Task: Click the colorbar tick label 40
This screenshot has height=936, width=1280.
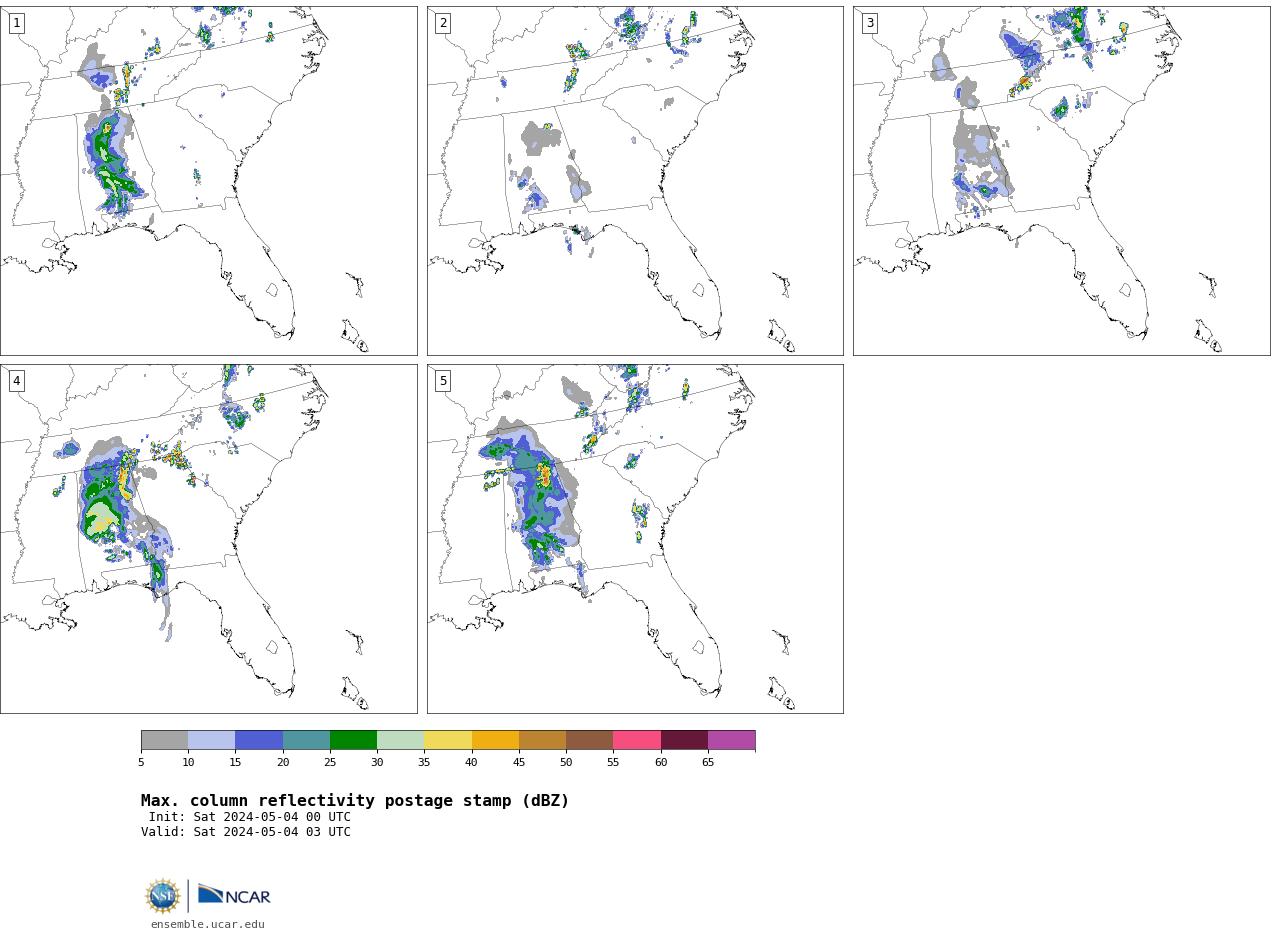Action: 472,763
